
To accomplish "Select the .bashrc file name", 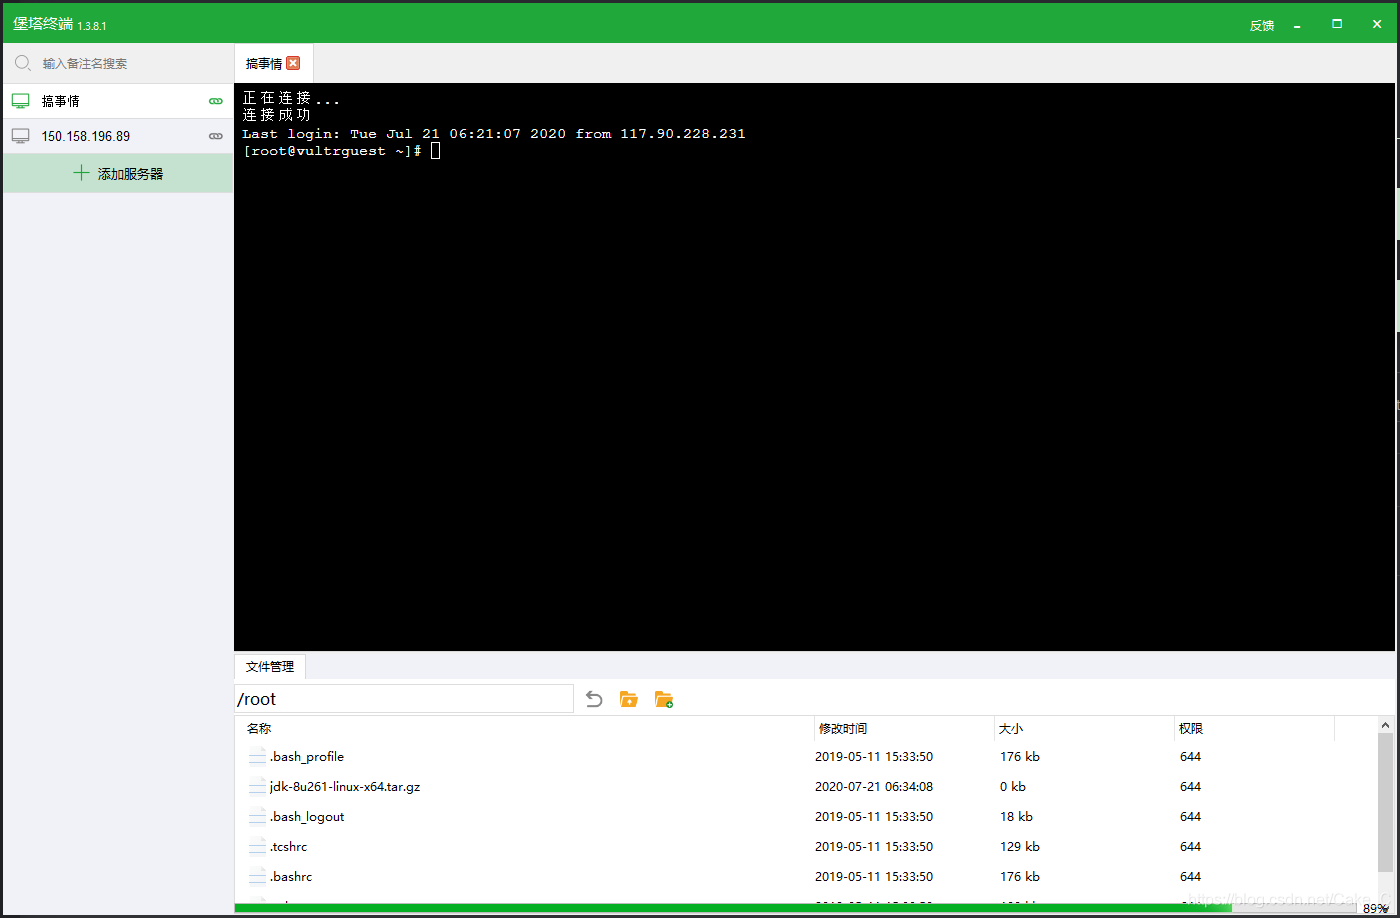I will tap(291, 876).
